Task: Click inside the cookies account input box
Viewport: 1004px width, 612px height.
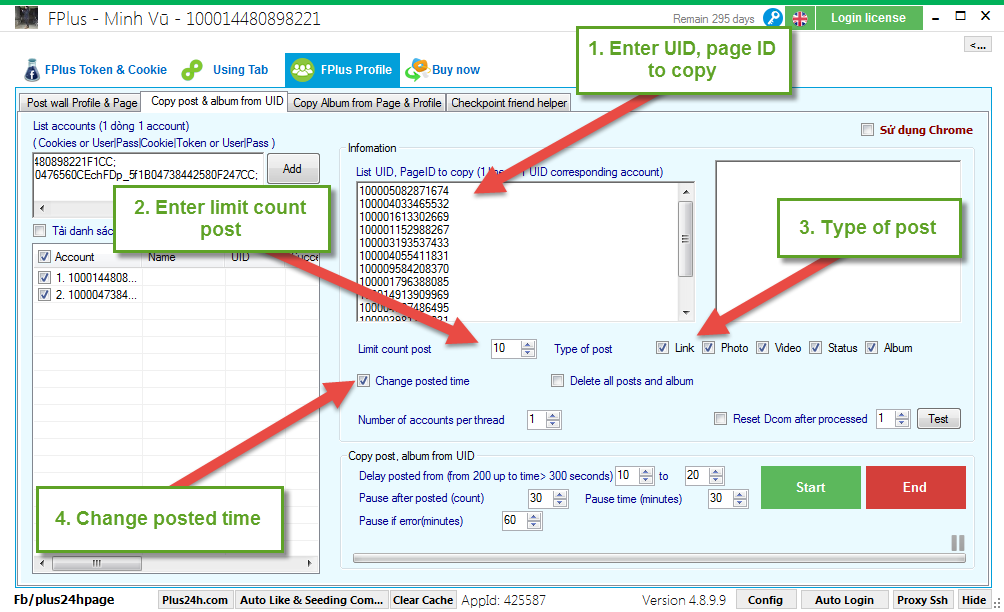Action: 148,177
